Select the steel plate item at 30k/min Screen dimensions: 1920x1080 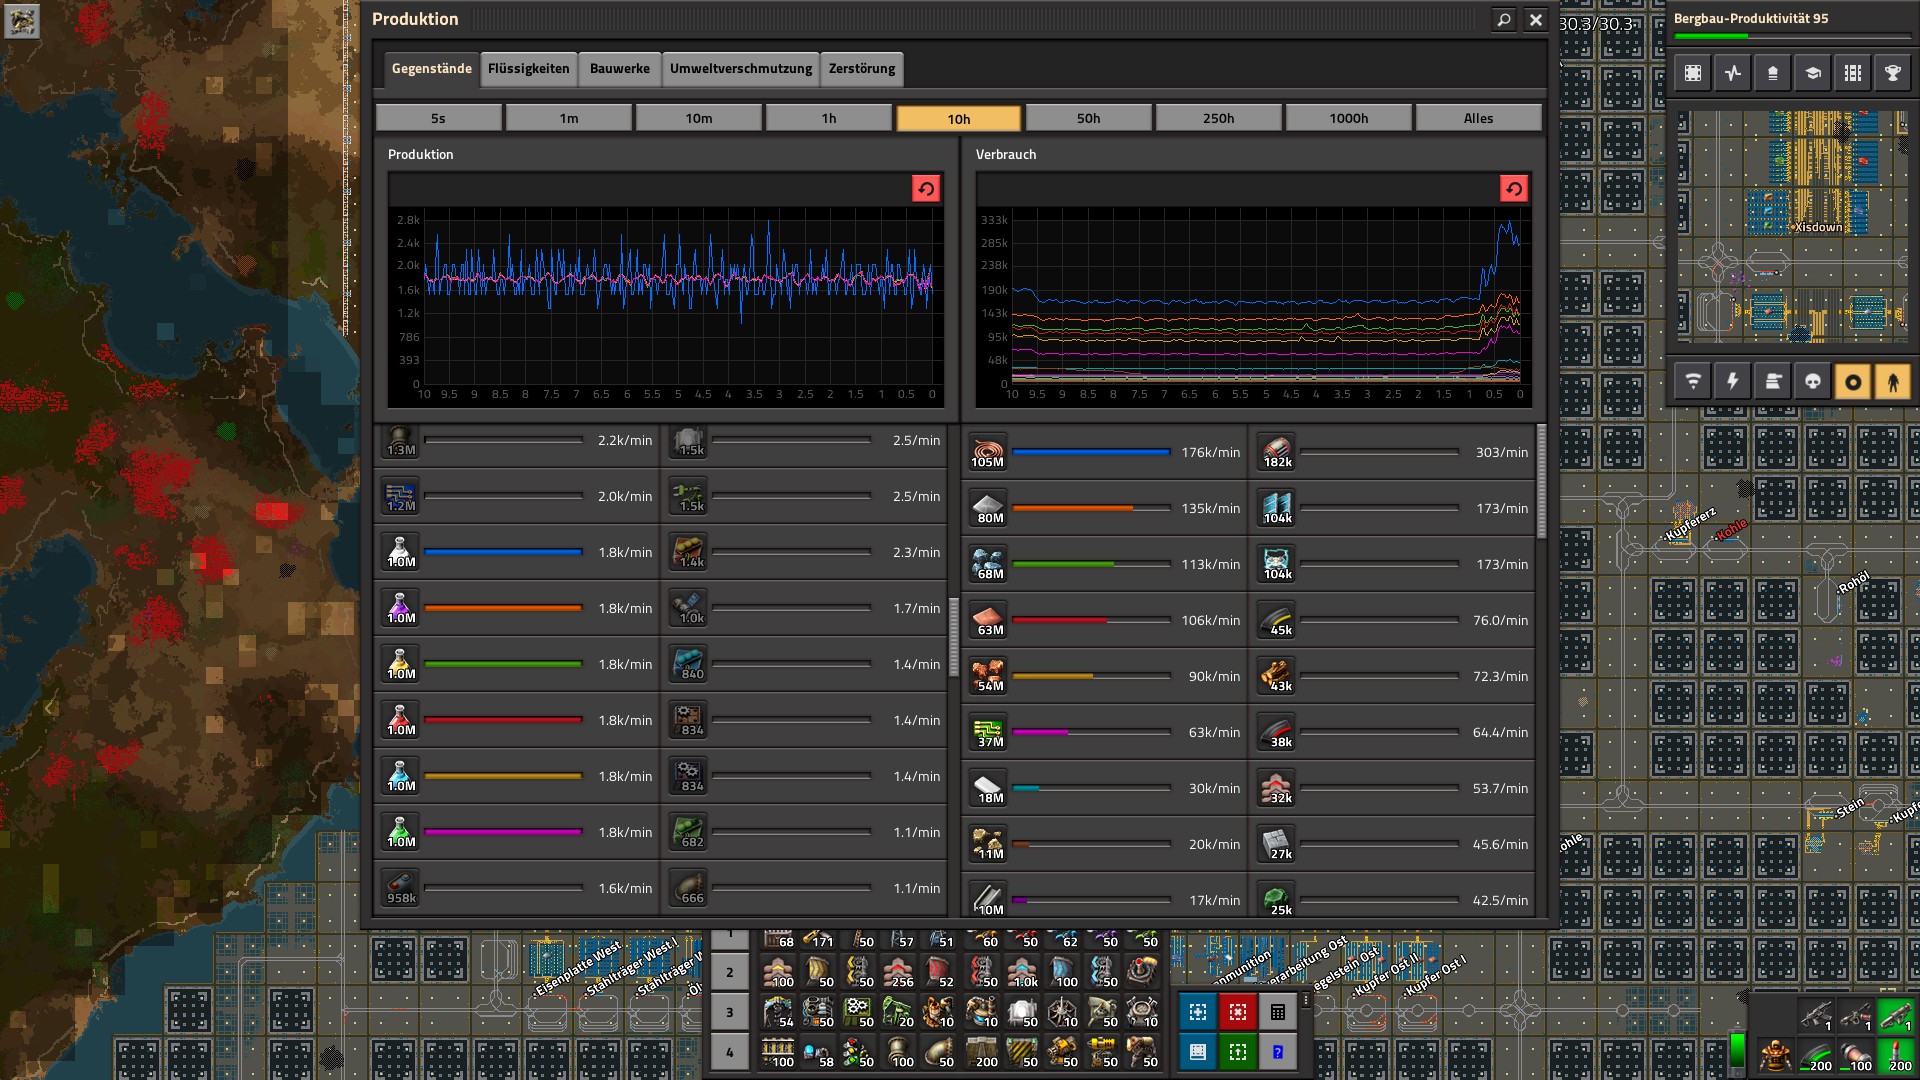[x=987, y=788]
